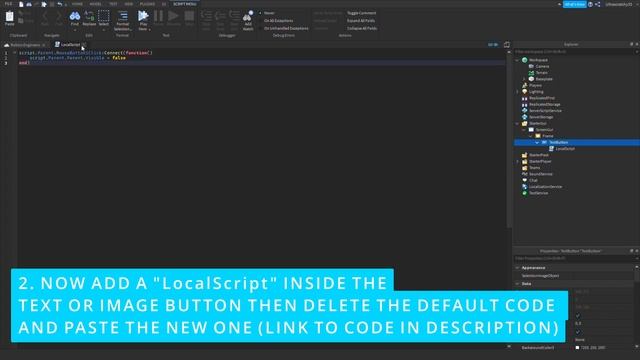
Task: Select LocalizationService in Explorer
Action: pos(545,187)
